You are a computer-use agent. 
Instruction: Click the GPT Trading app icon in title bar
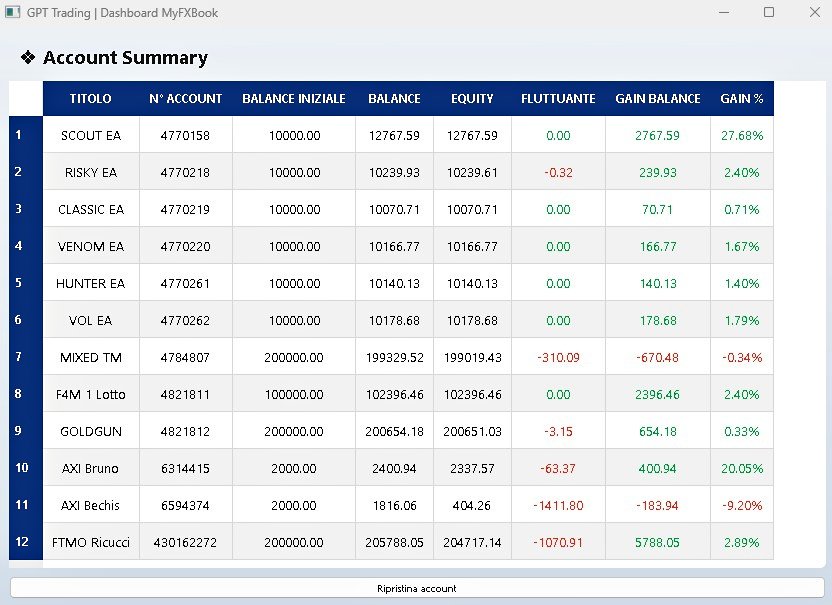(12, 13)
